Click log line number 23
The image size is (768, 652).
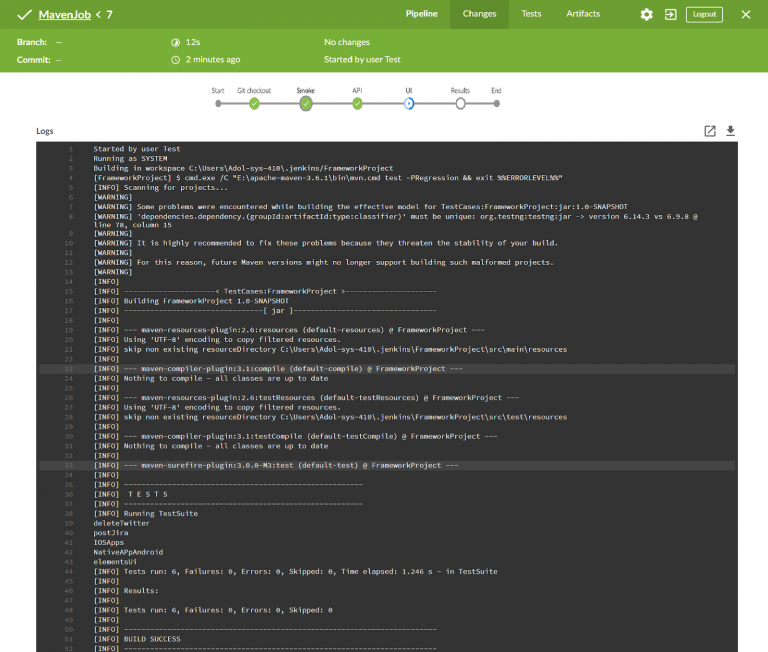click(x=69, y=369)
